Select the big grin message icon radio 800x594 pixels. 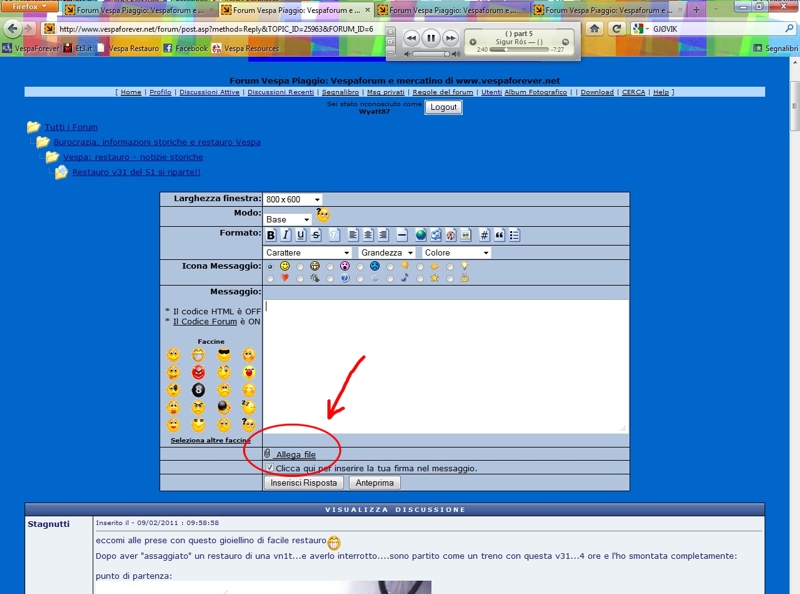300,266
